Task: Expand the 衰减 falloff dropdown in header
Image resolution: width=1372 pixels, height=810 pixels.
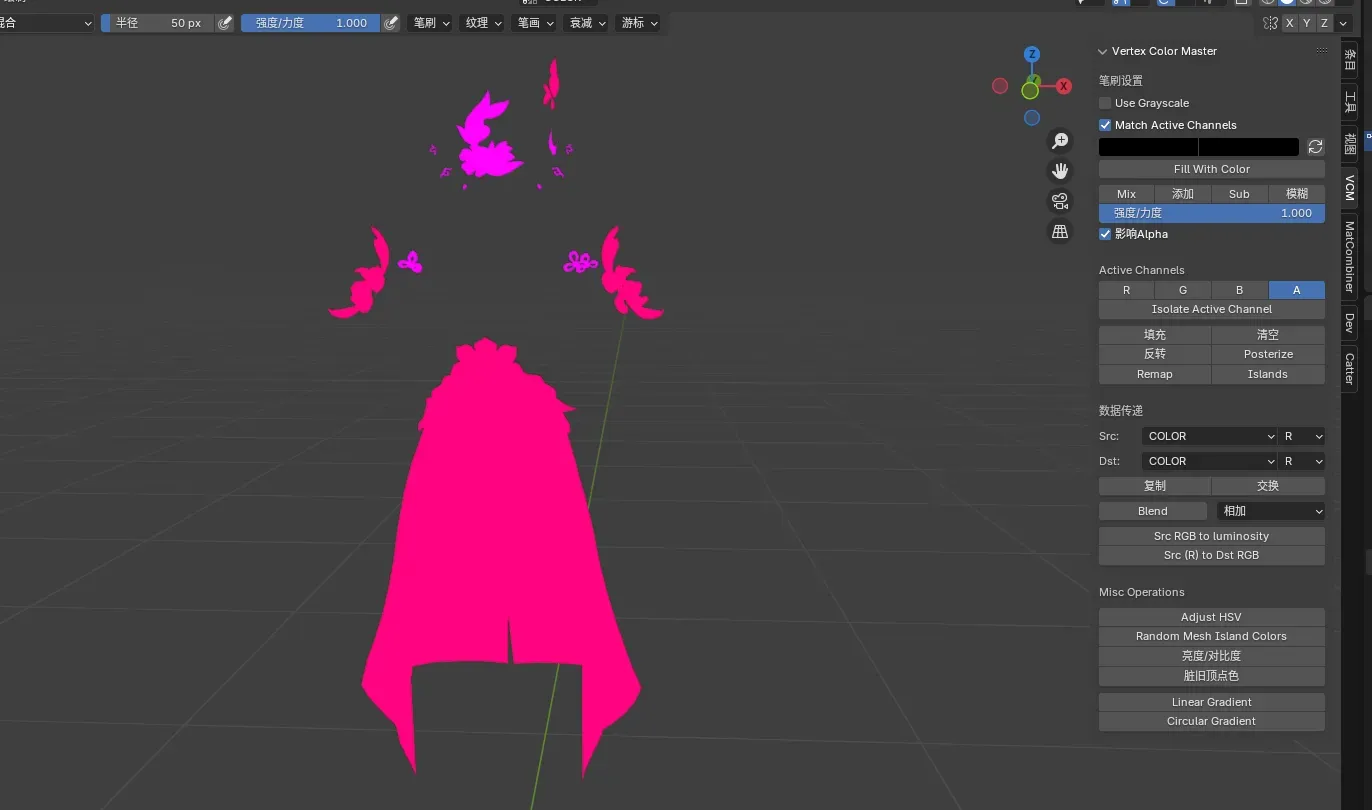Action: (587, 23)
